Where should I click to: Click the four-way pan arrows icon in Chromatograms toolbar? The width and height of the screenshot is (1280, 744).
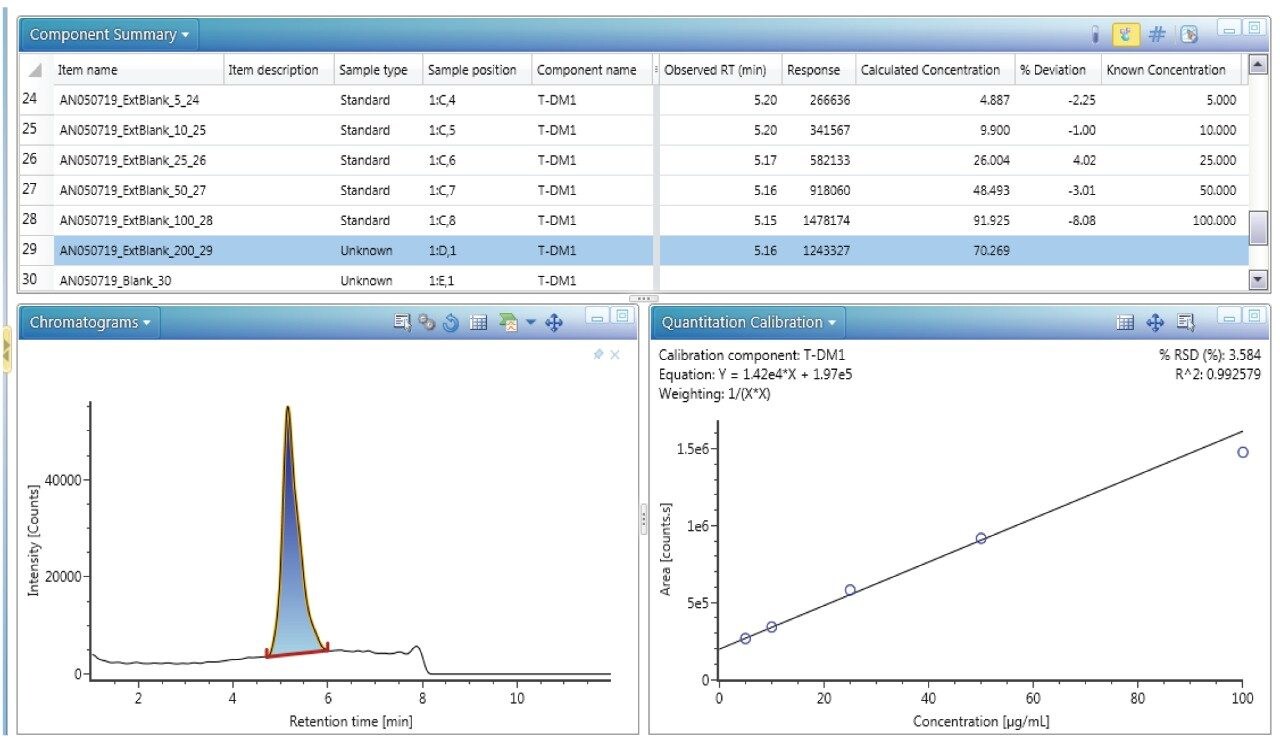[554, 323]
